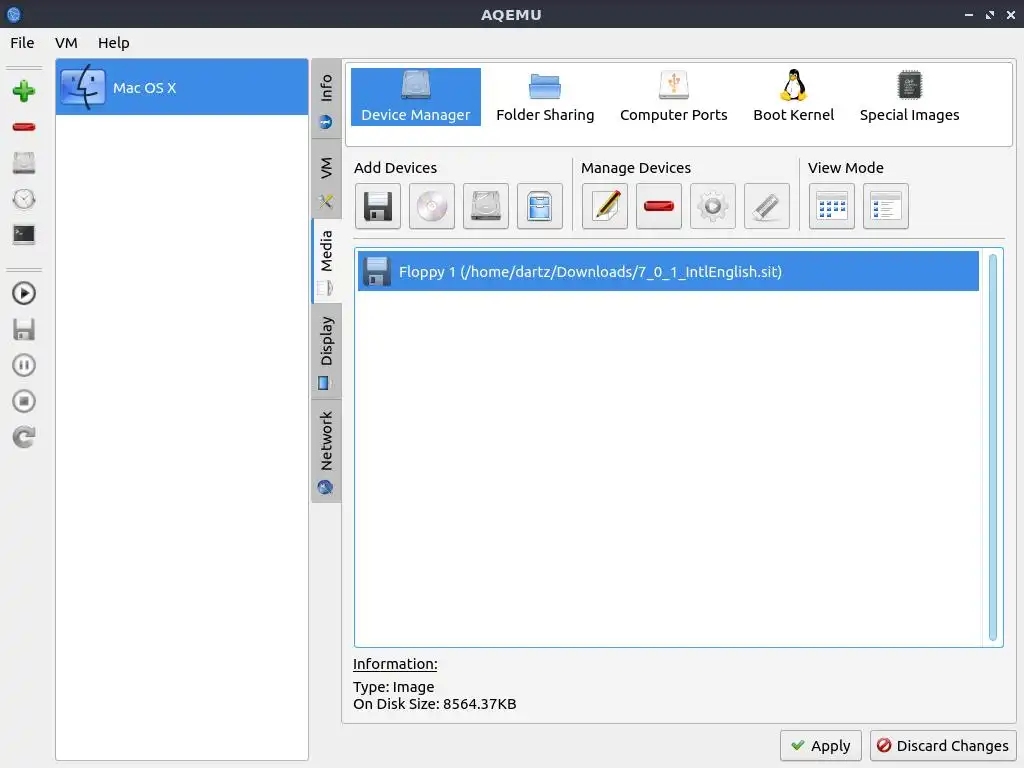The width and height of the screenshot is (1024, 768).
Task: Click the floppy Save VM state icon in left toolbar
Action: [24, 329]
